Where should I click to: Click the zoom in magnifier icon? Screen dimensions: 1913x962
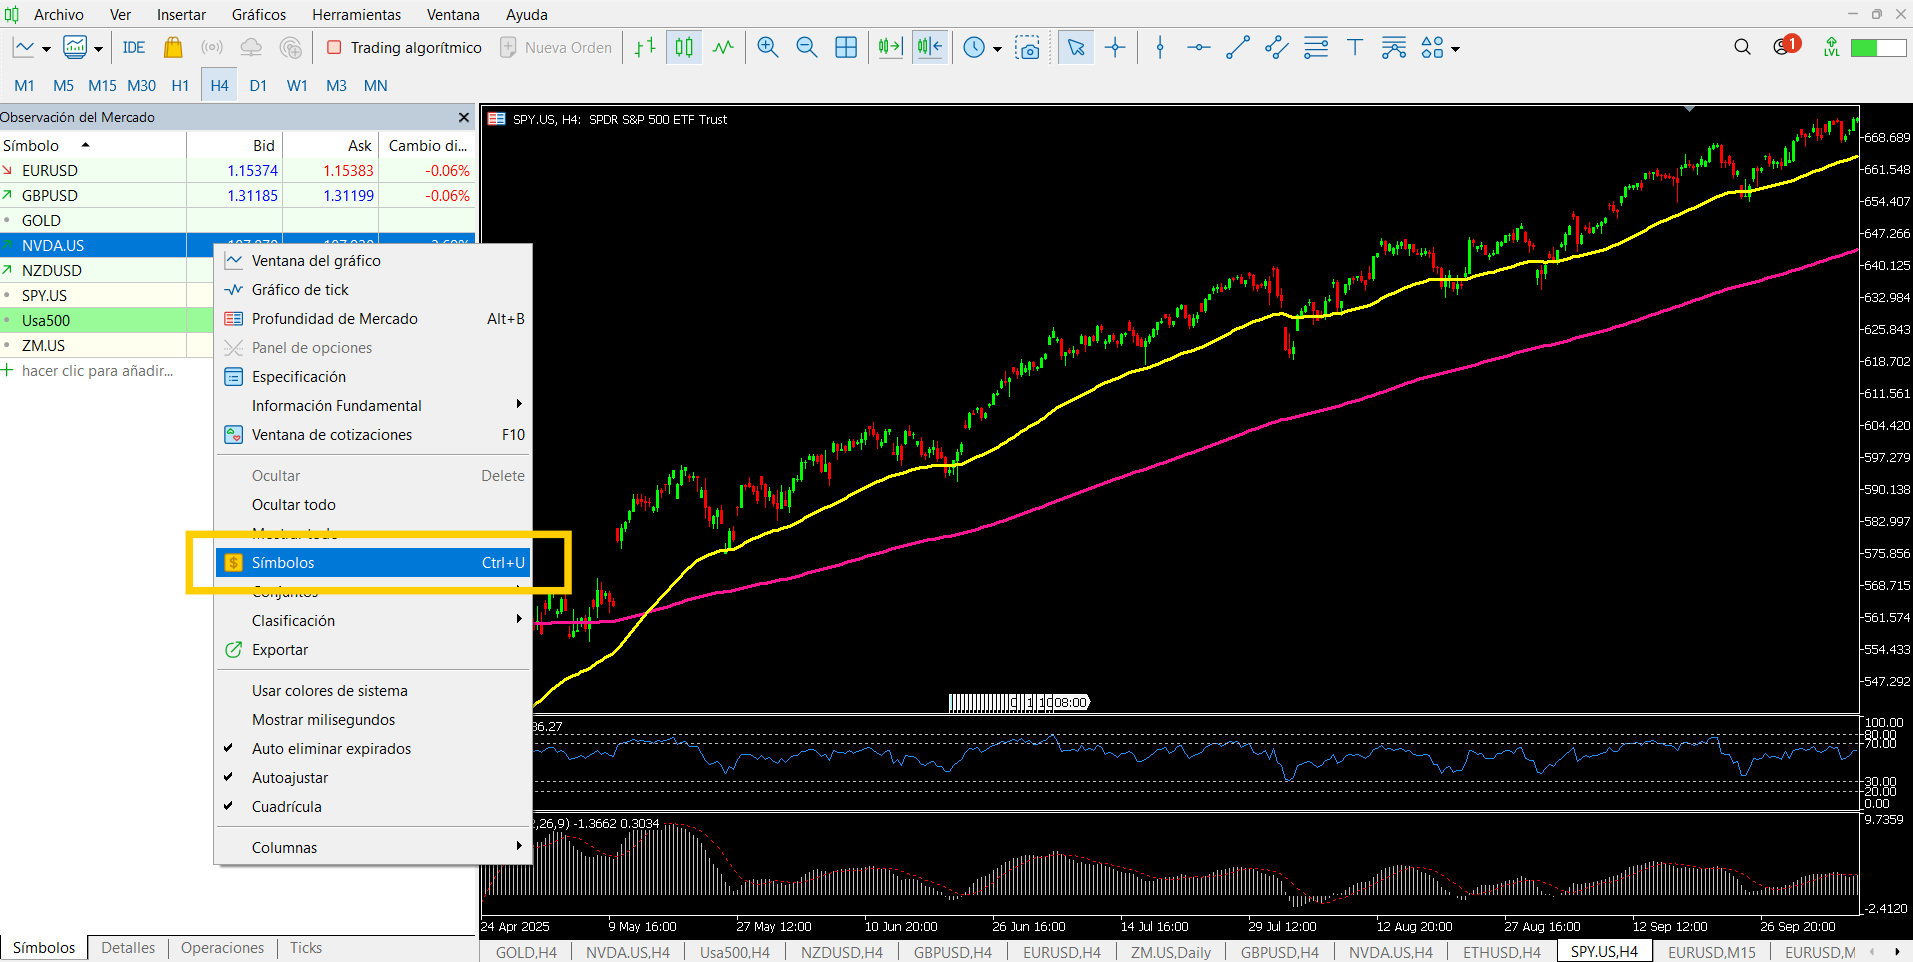coord(767,48)
